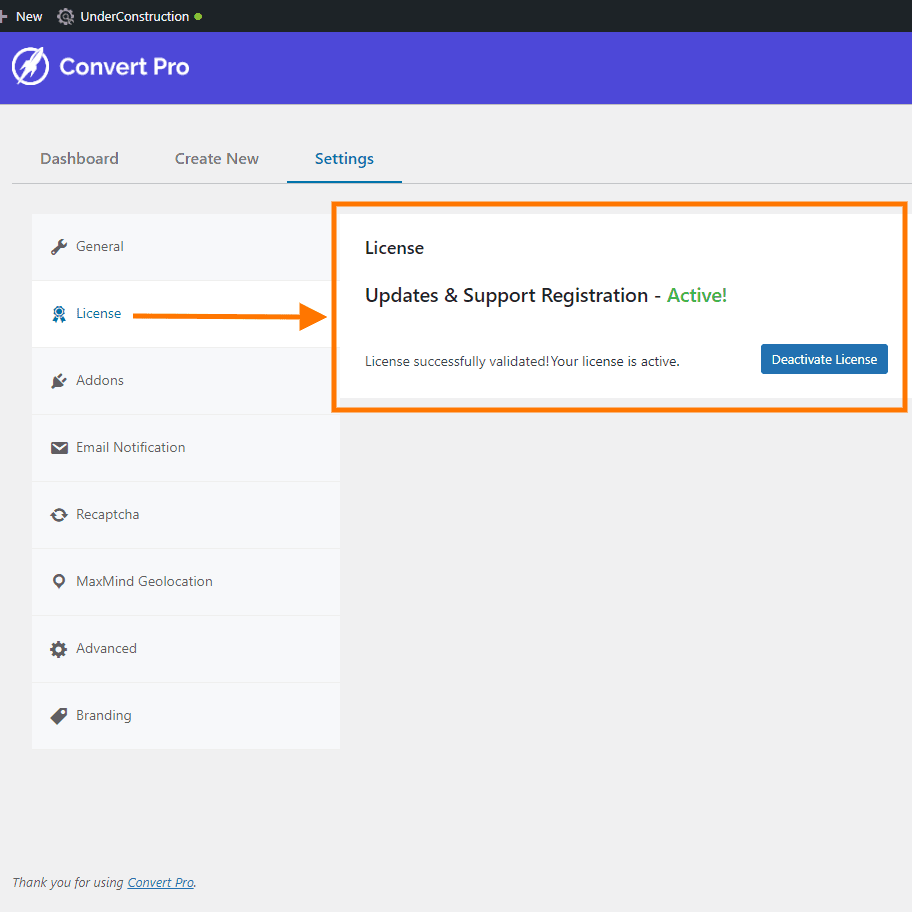This screenshot has height=912, width=912.
Task: Click the 'License successfully validated!' message
Action: [457, 361]
